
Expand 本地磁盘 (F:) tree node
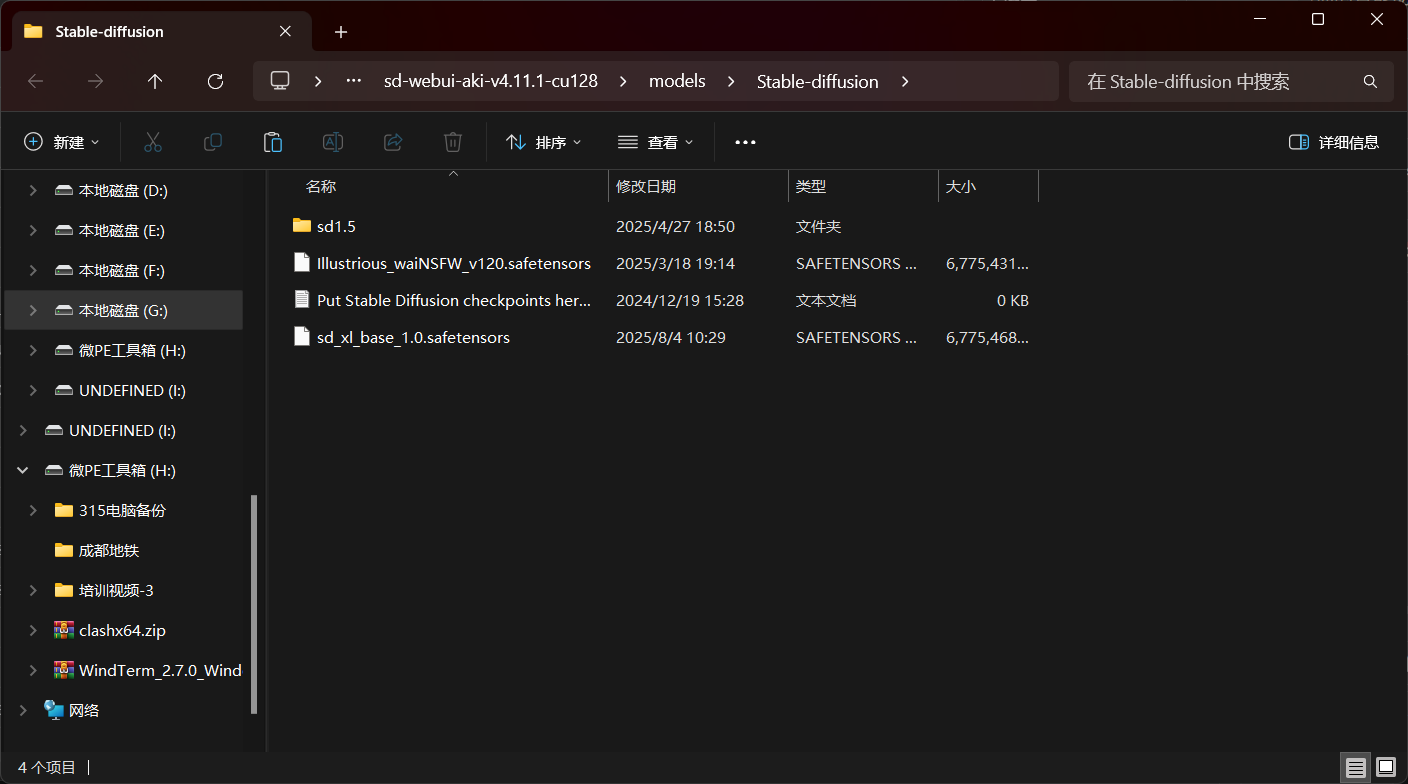pos(33,270)
